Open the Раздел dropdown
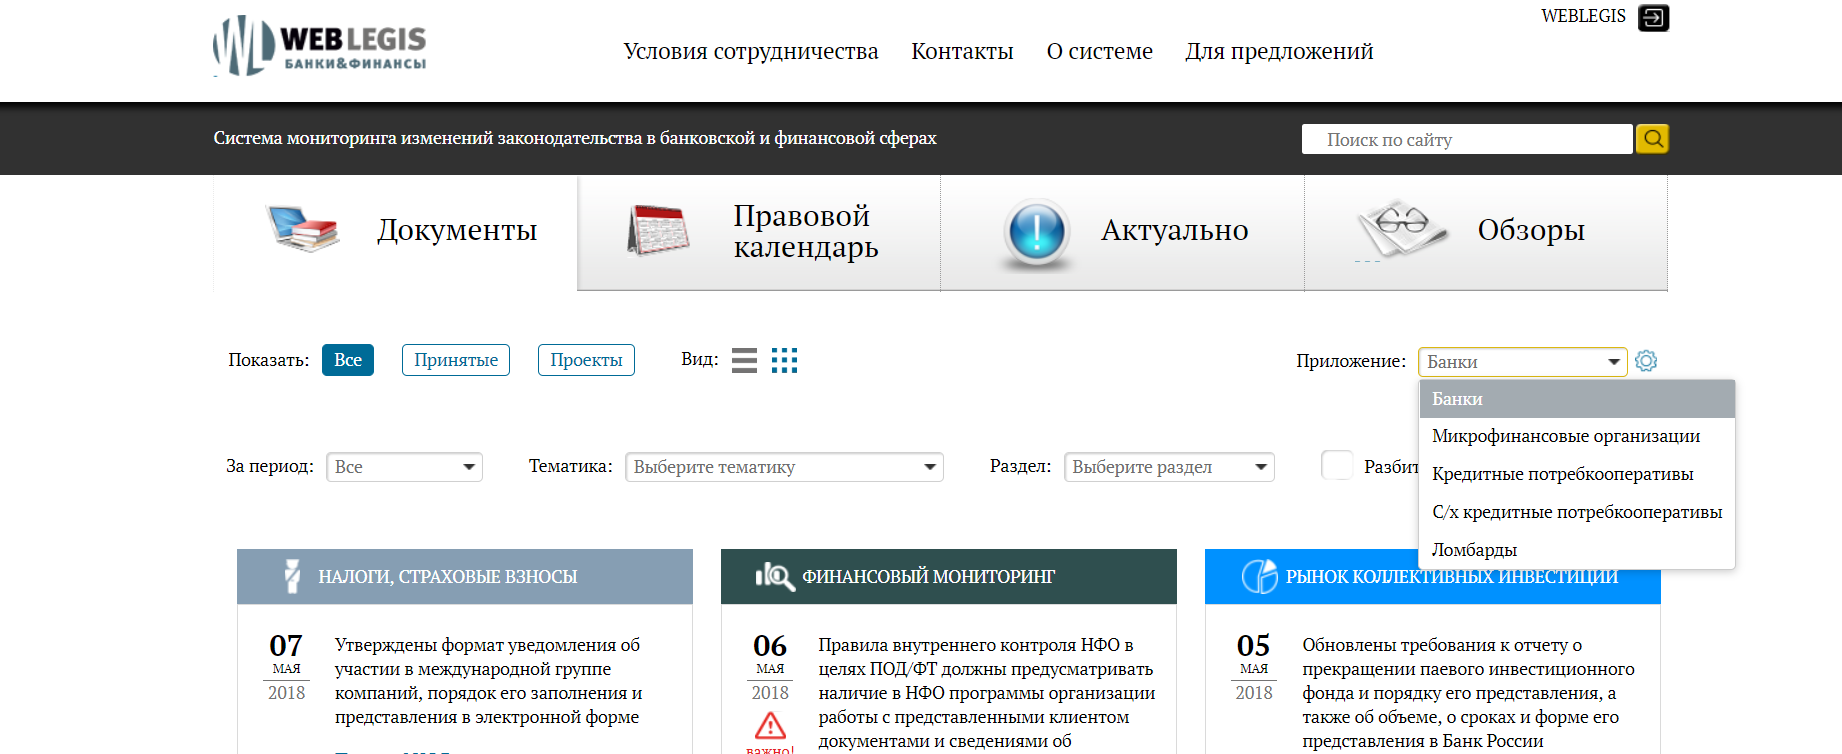Screen dimensions: 1842x754 (x=1169, y=467)
